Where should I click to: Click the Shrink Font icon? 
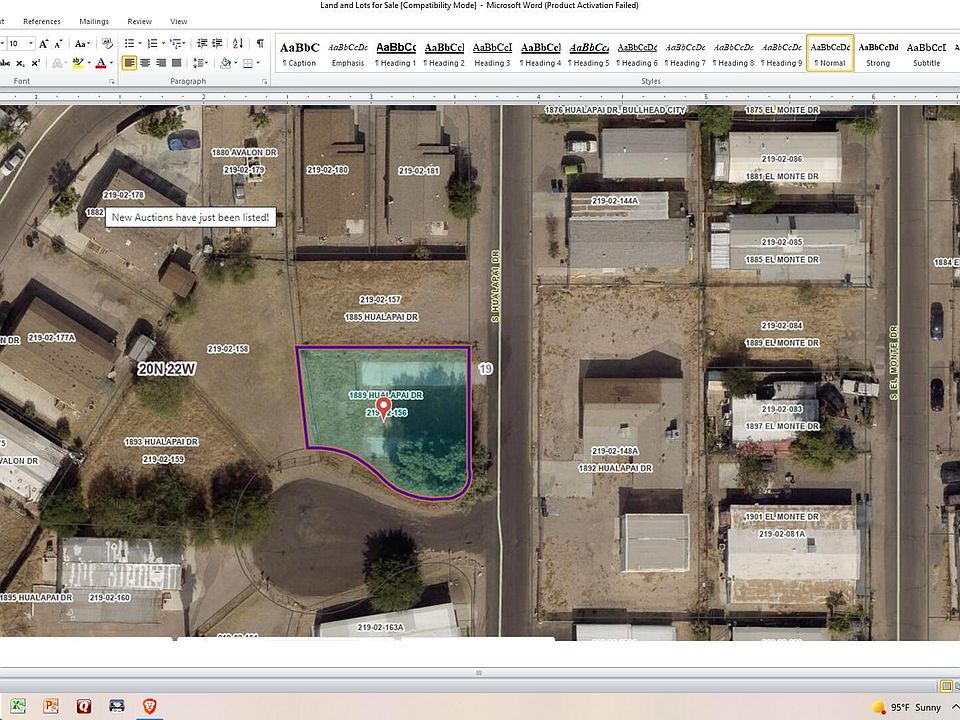click(x=58, y=43)
